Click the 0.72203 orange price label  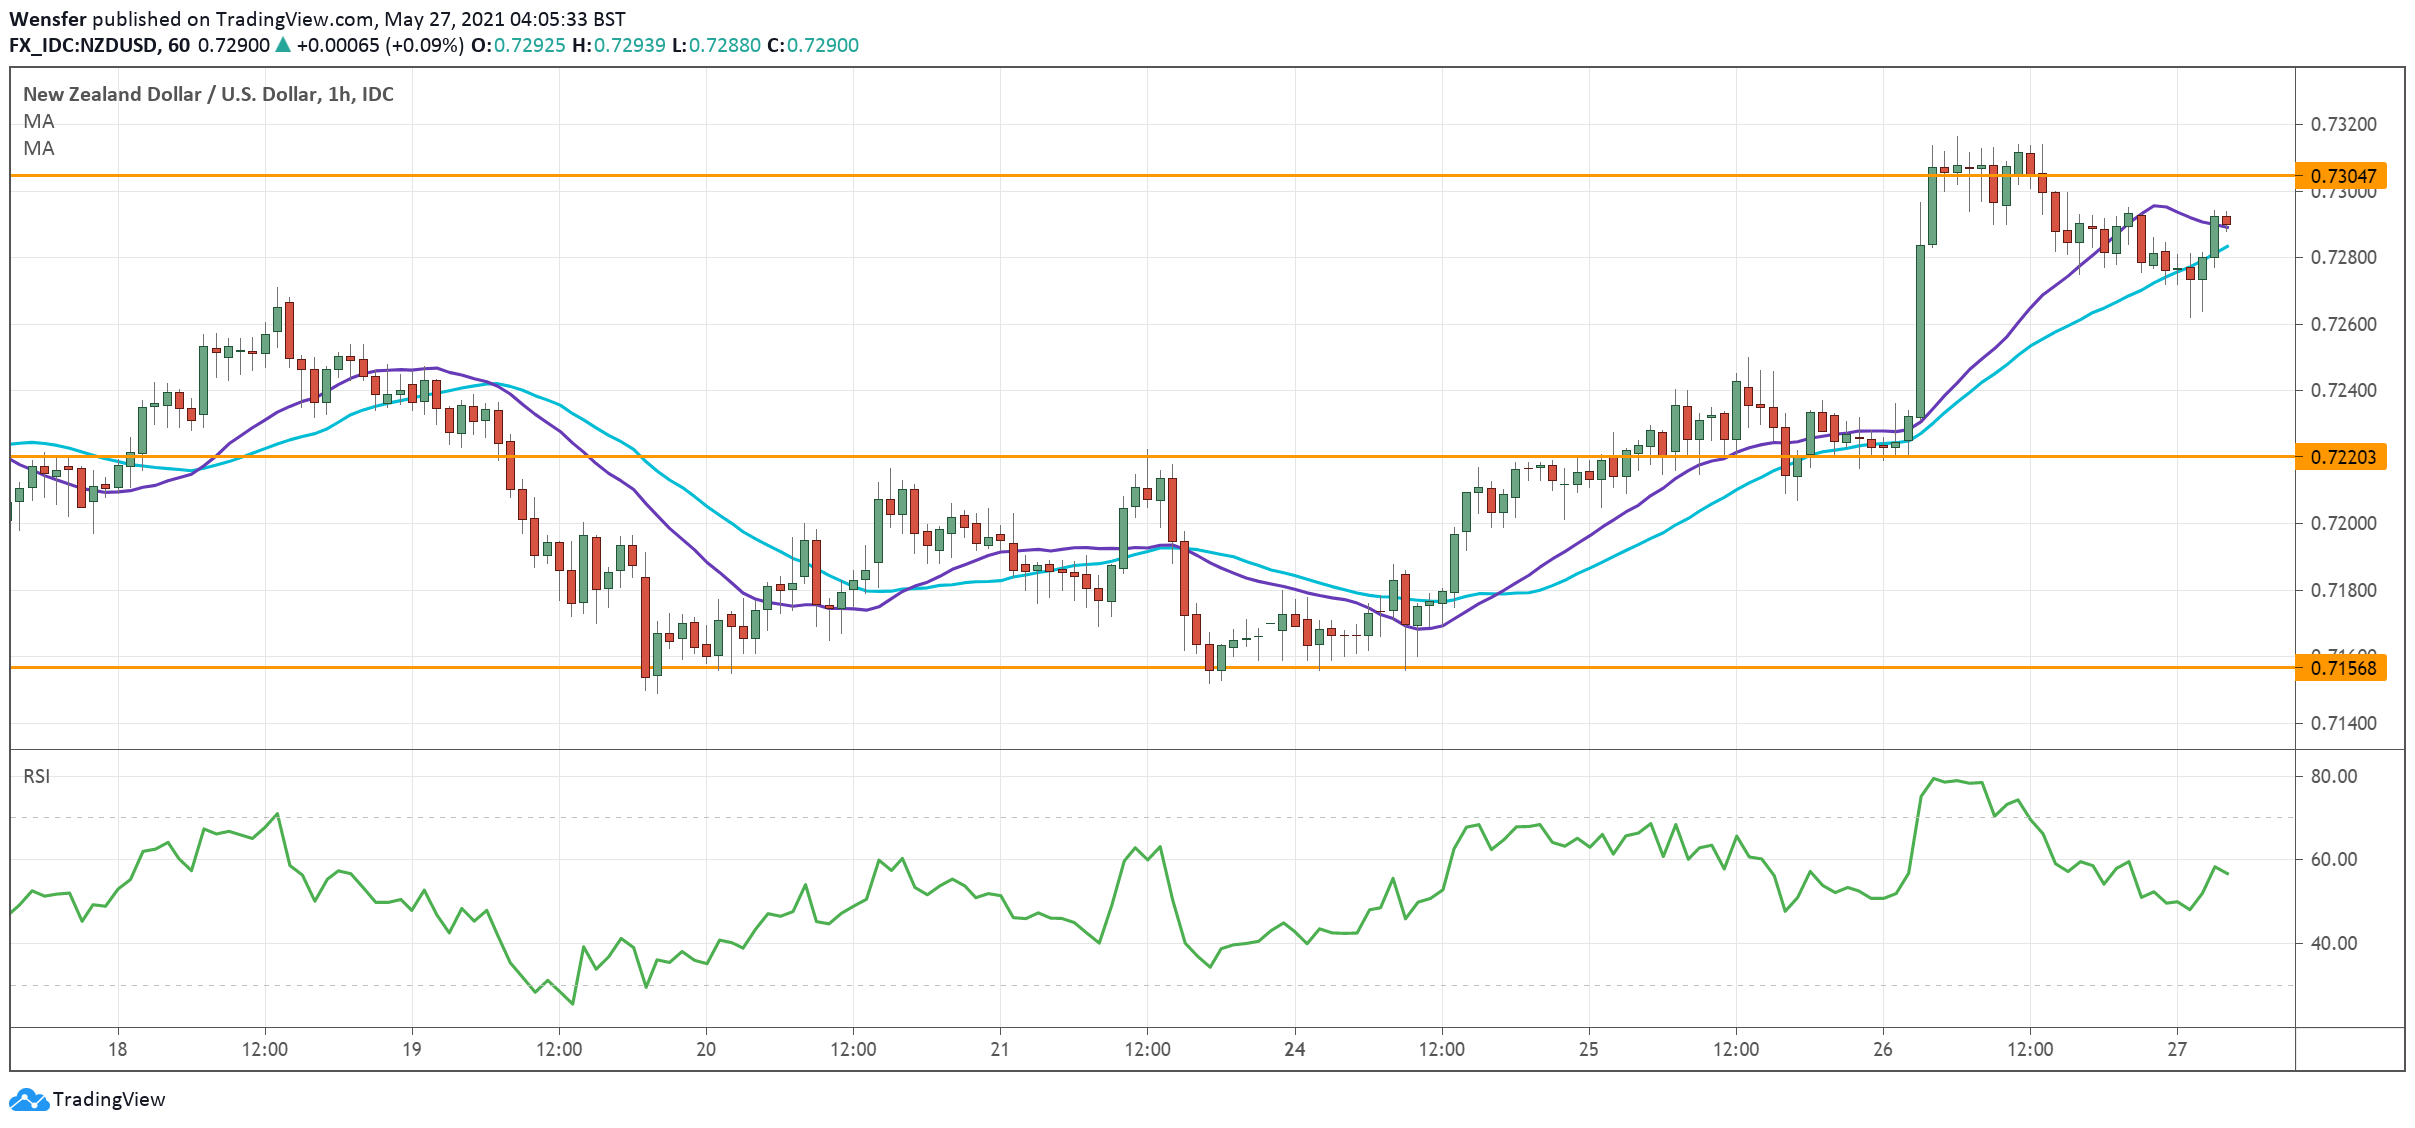tap(2341, 457)
